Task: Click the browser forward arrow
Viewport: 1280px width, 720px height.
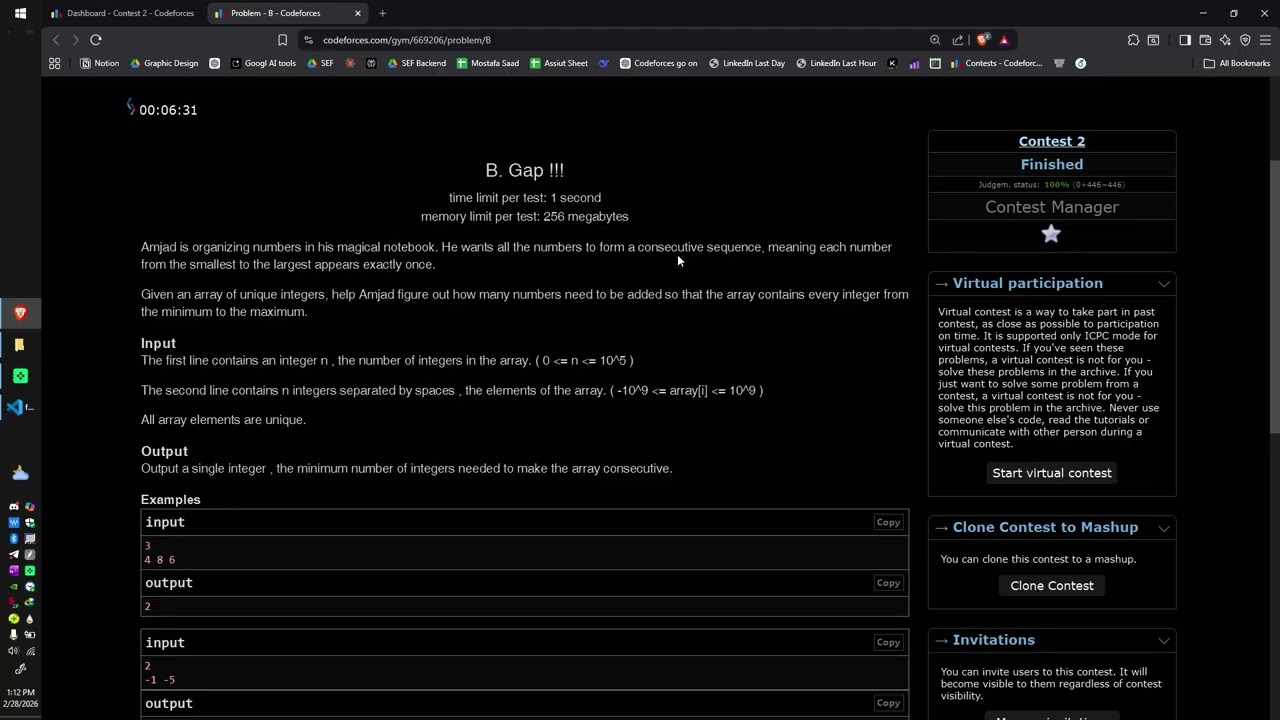Action: pos(75,40)
